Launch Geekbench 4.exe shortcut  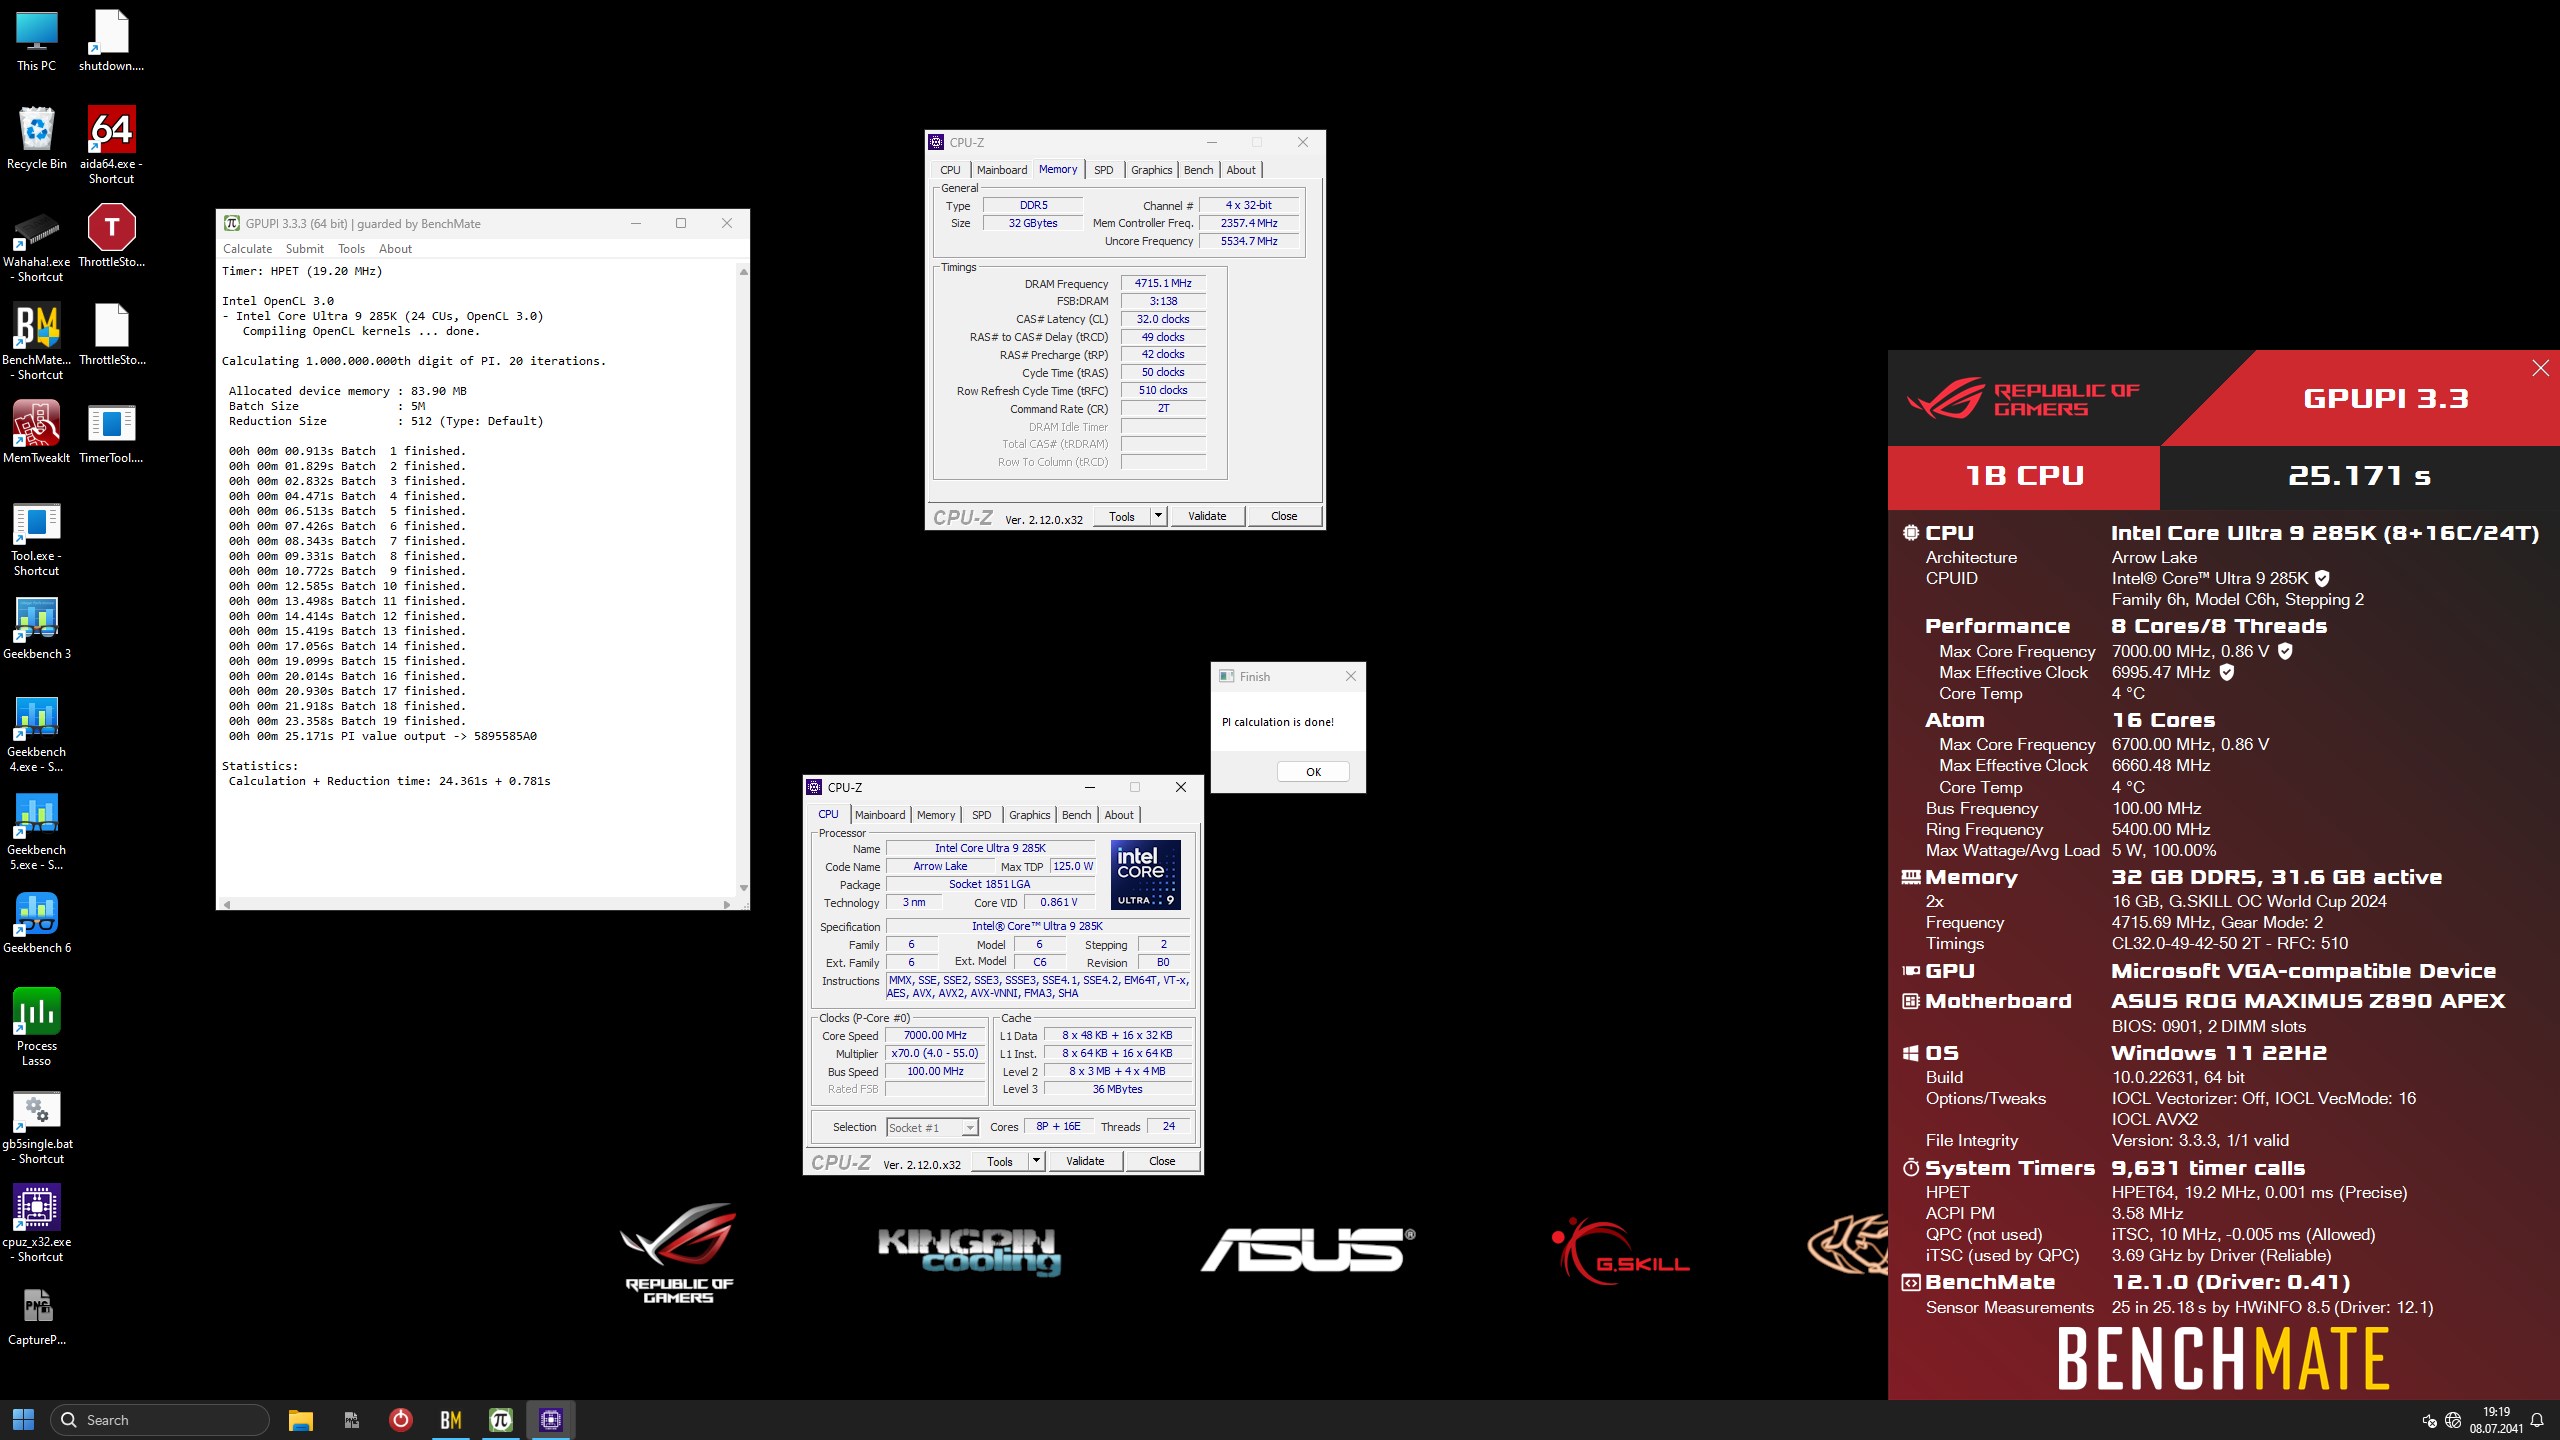pyautogui.click(x=37, y=735)
